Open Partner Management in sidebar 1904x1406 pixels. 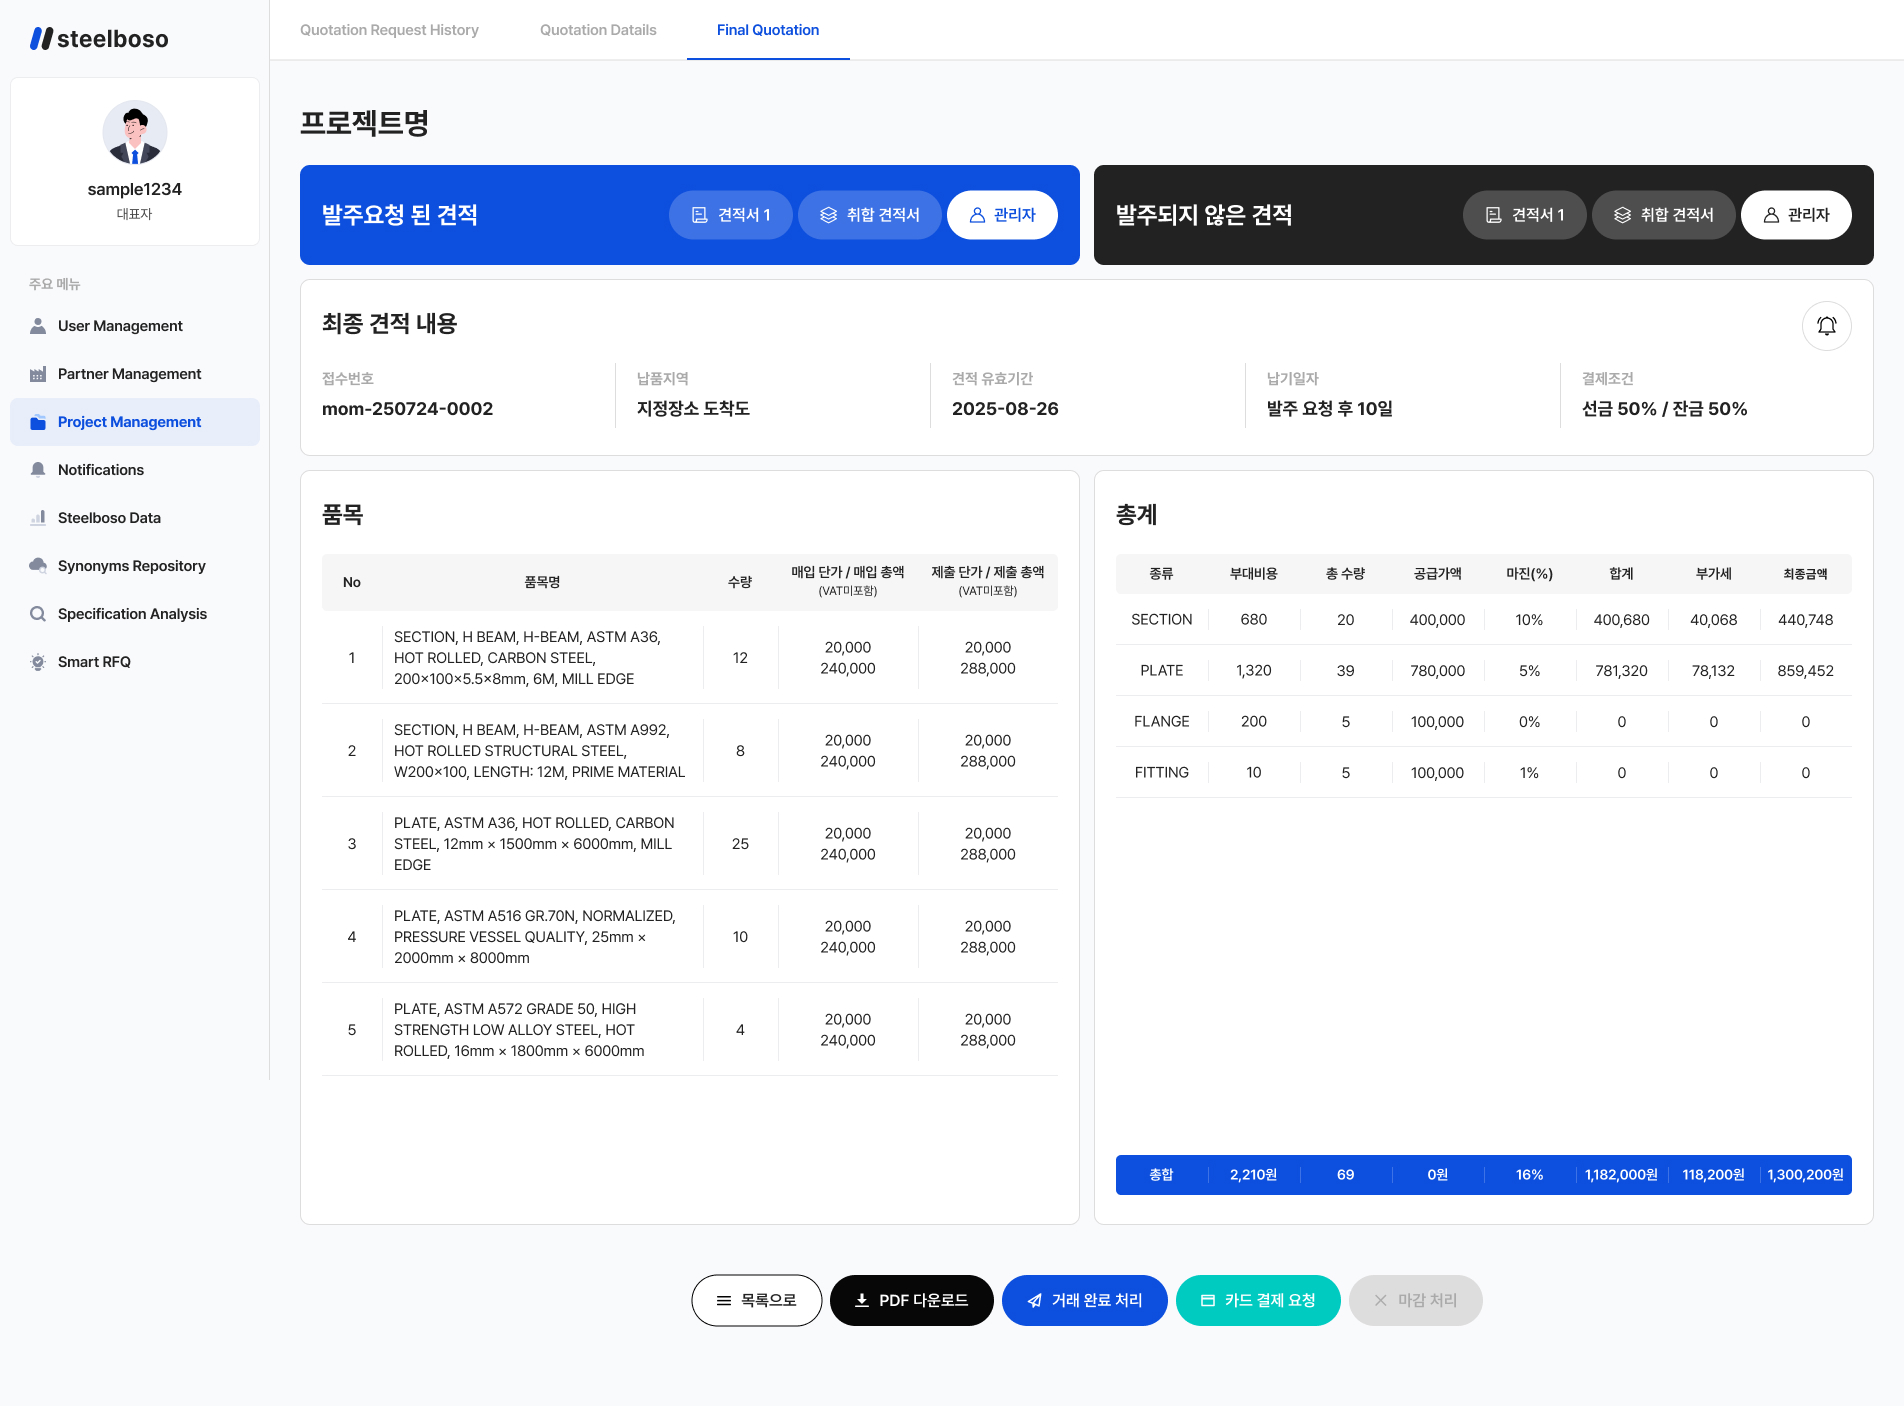click(x=129, y=374)
